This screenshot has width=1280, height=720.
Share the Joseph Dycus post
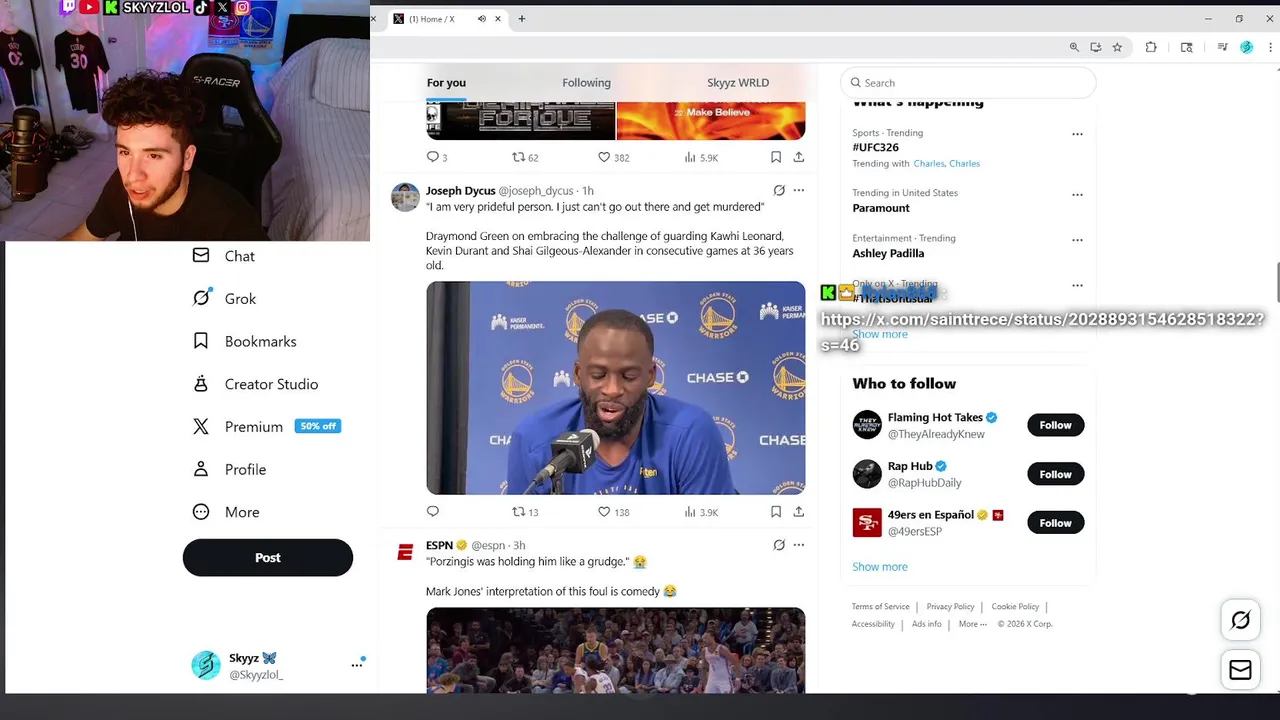799,512
